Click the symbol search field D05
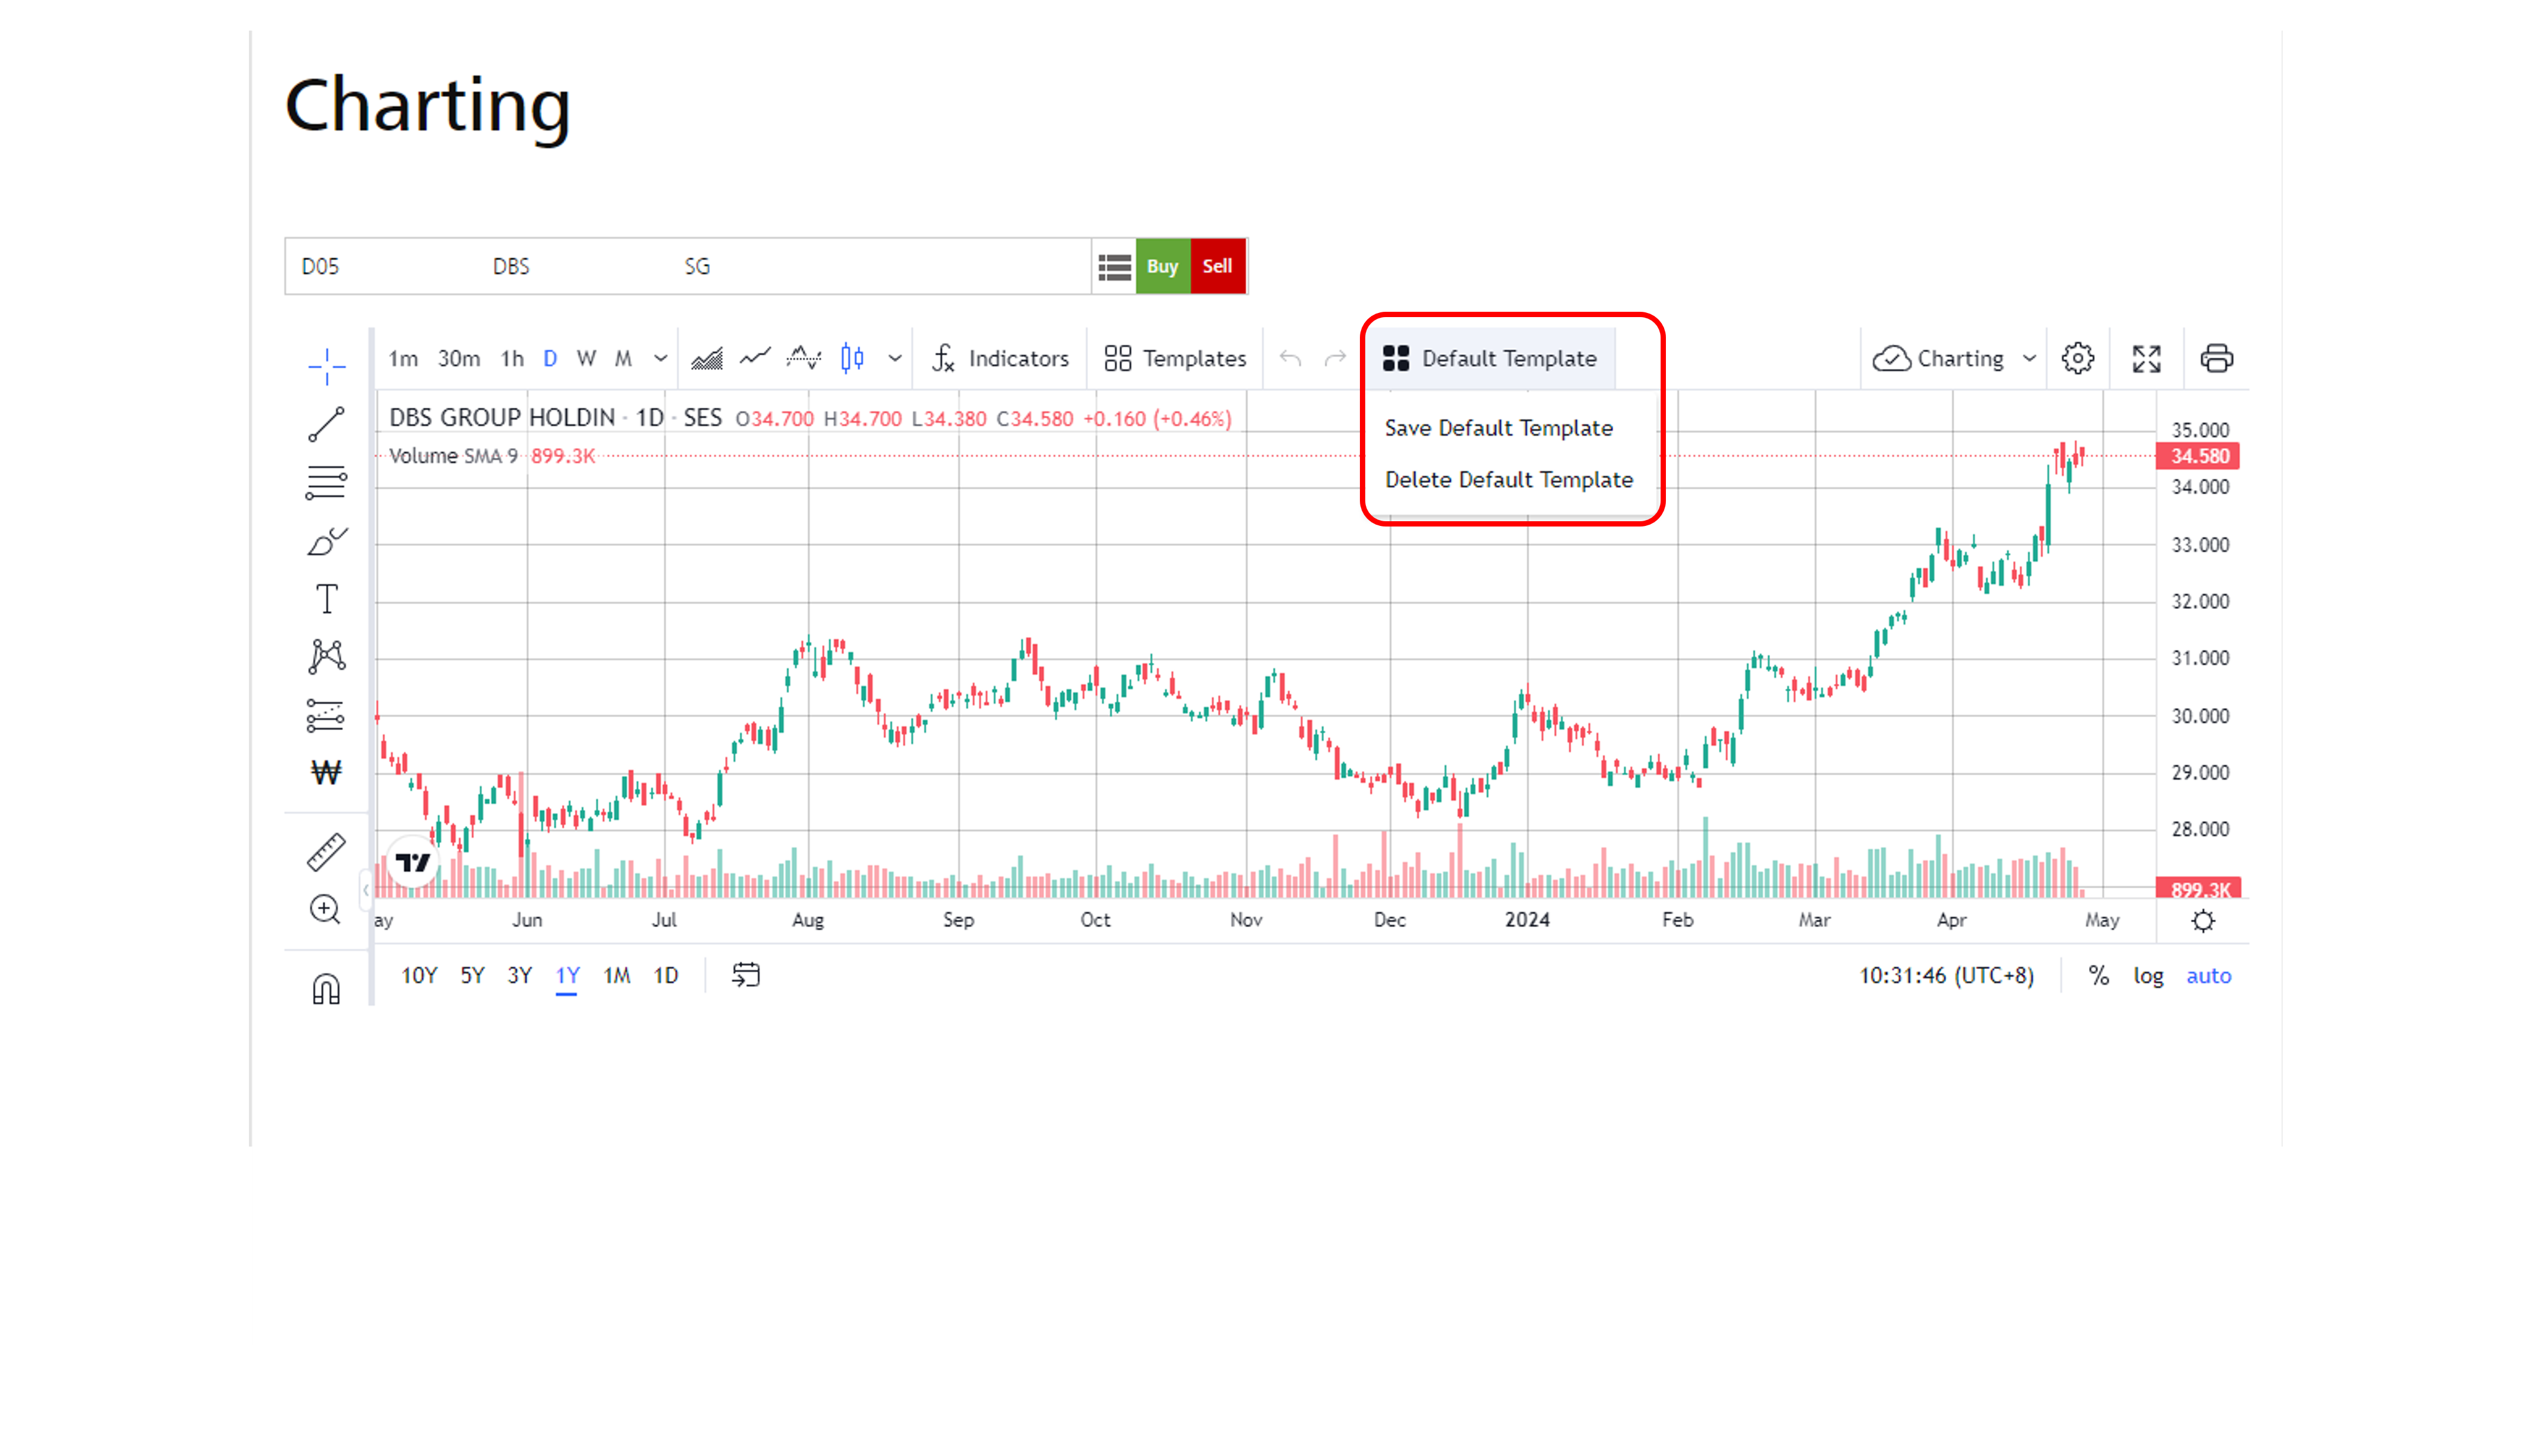Image resolution: width=2528 pixels, height=1456 pixels. 320,266
